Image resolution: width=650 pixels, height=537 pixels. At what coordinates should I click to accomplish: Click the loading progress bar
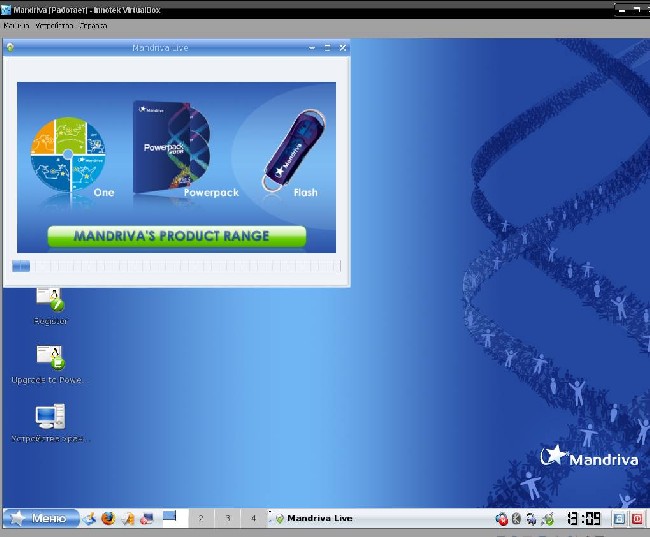[x=176, y=266]
